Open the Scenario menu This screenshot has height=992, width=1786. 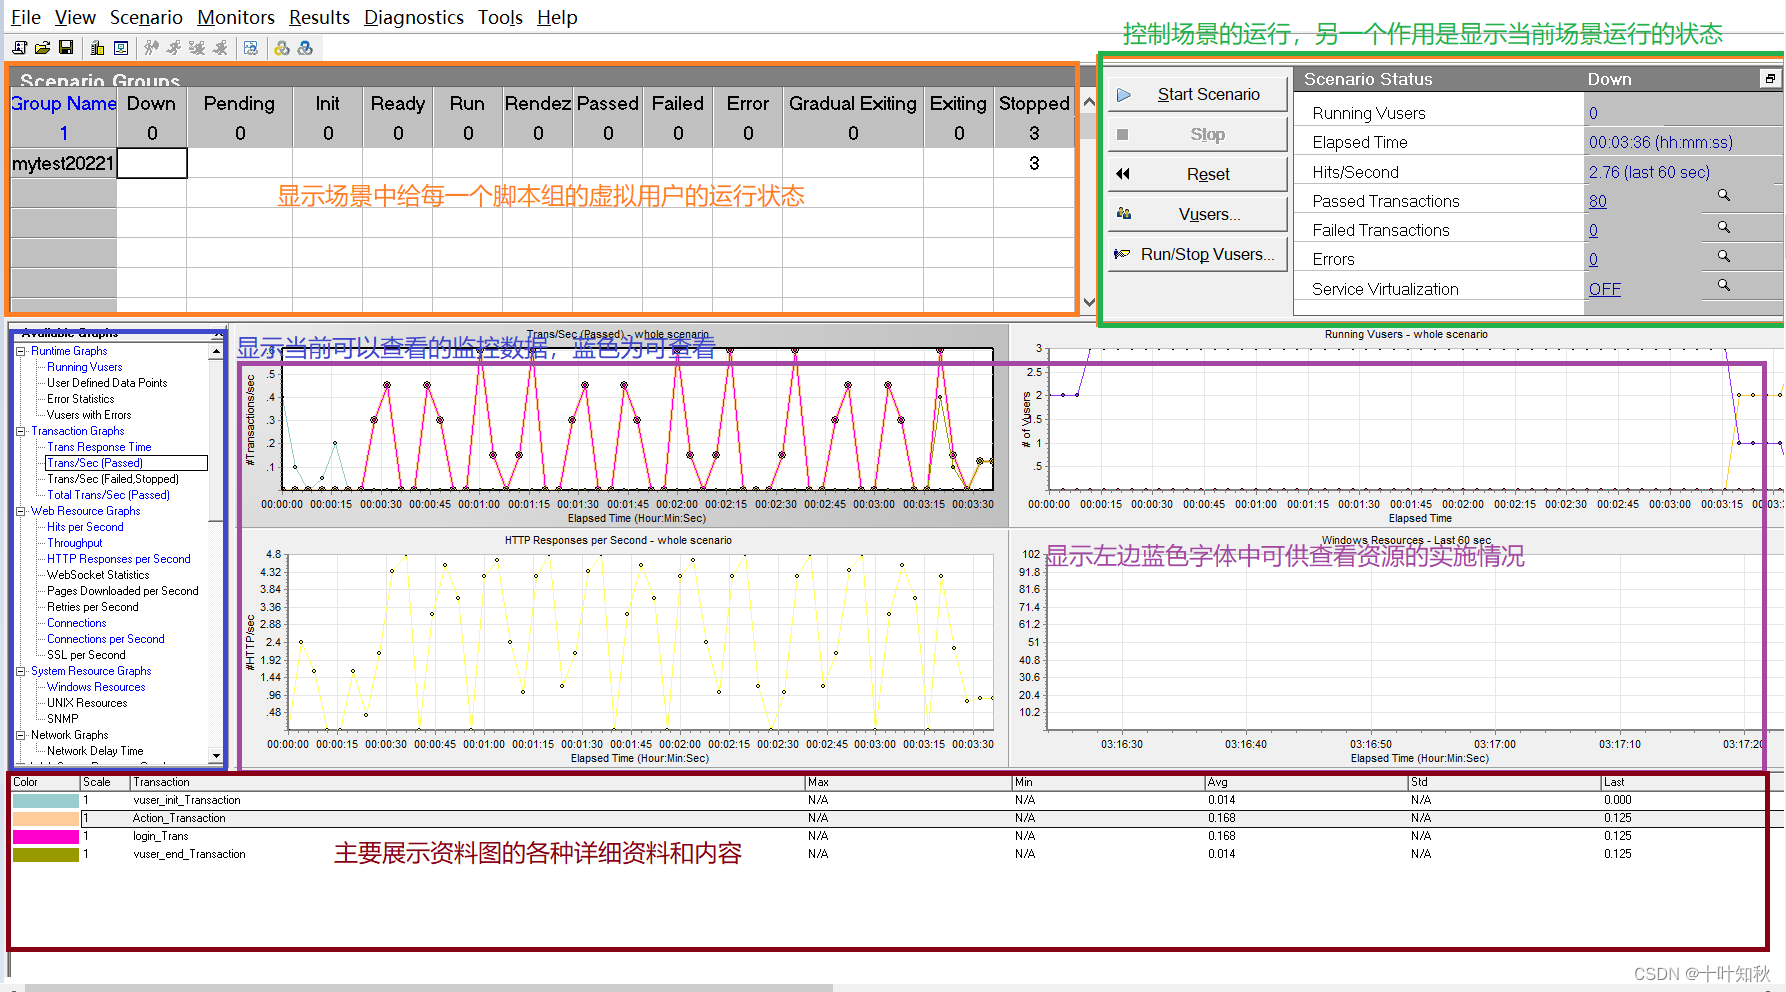point(146,17)
